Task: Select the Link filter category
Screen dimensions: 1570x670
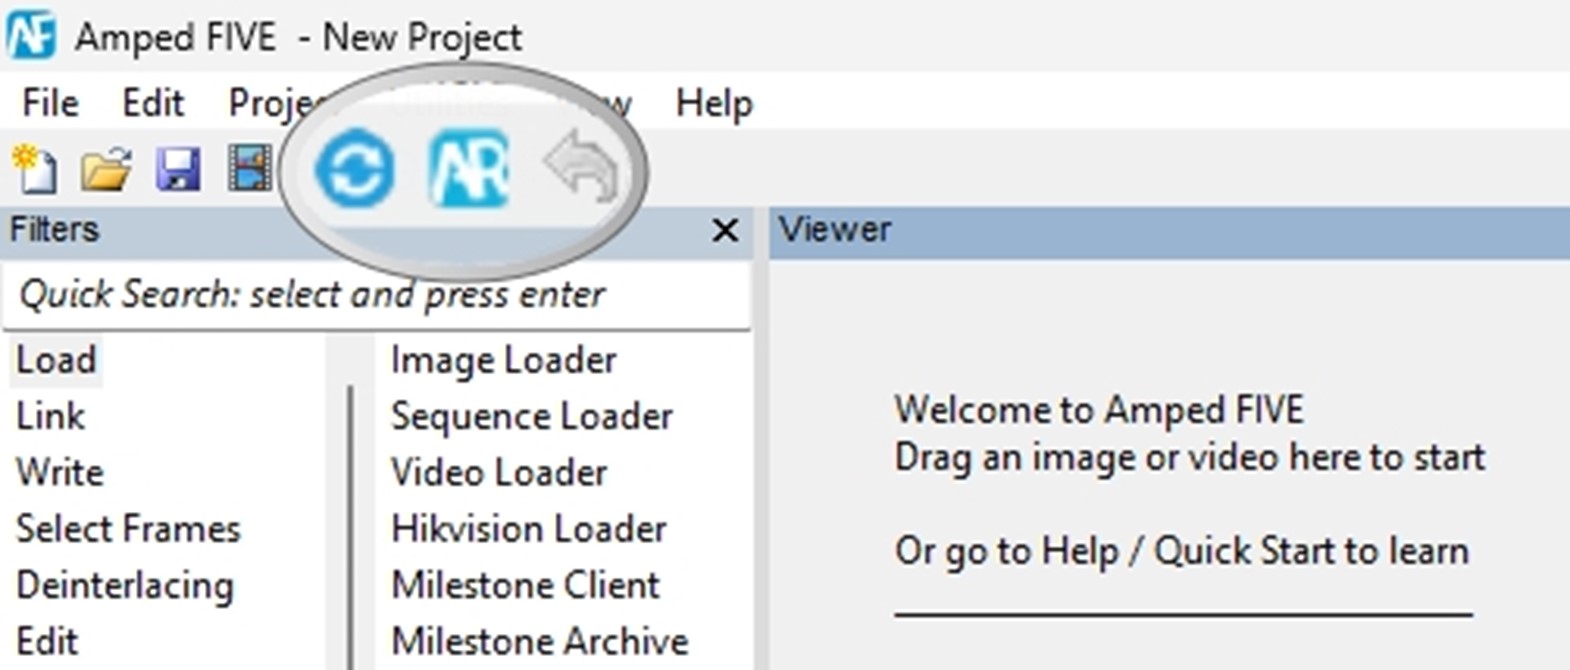Action: click(x=49, y=416)
